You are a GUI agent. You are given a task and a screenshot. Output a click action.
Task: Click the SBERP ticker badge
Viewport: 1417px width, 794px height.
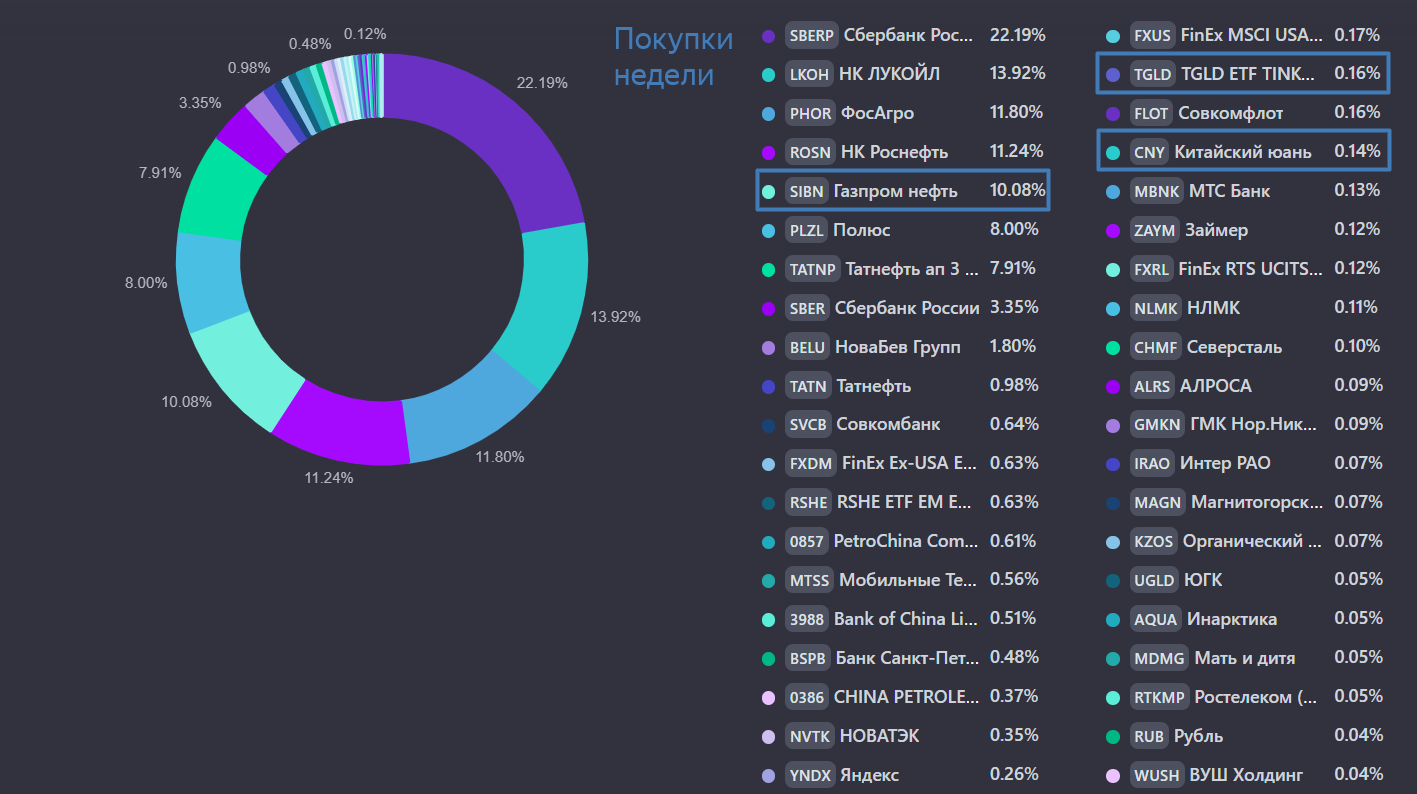812,35
